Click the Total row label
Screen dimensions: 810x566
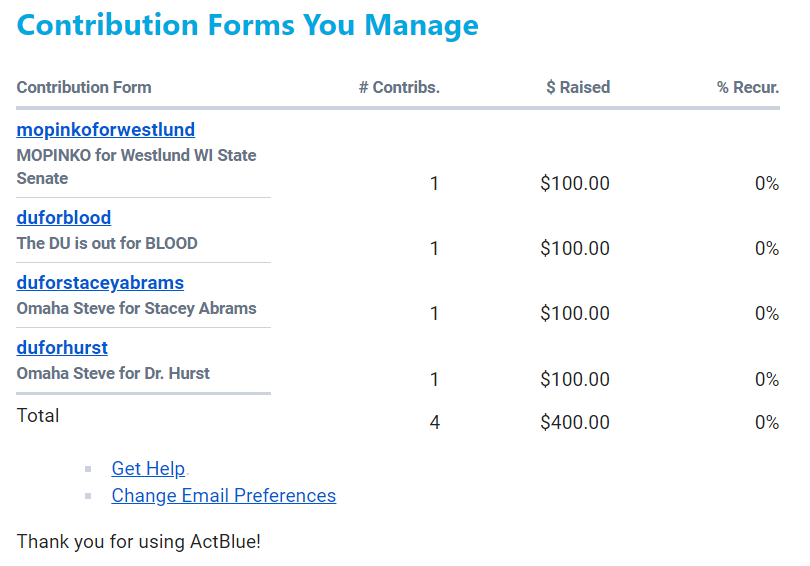click(x=38, y=416)
